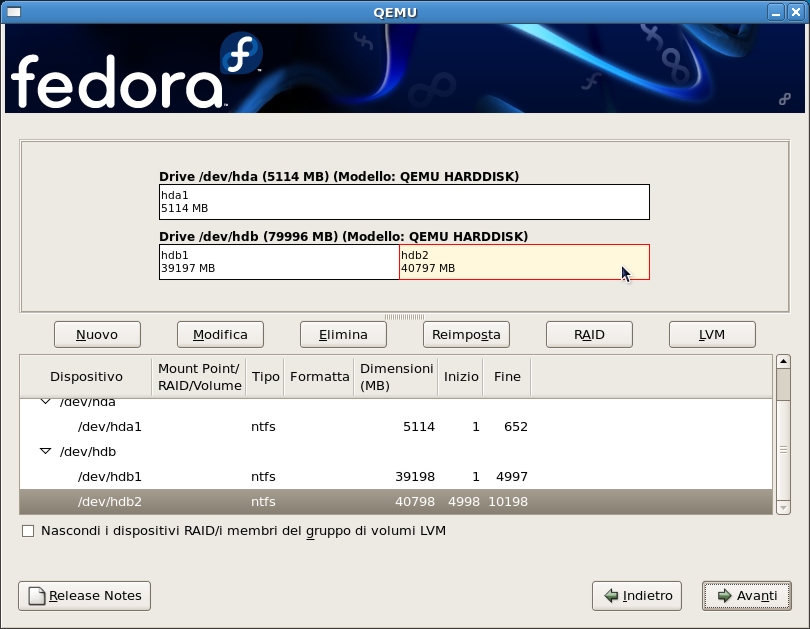Click end value 652 in hda1 row
This screenshot has height=629, width=810.
[516, 427]
